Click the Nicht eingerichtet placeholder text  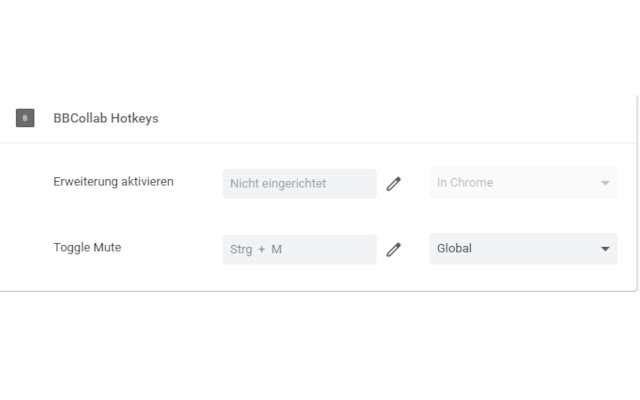[278, 184]
